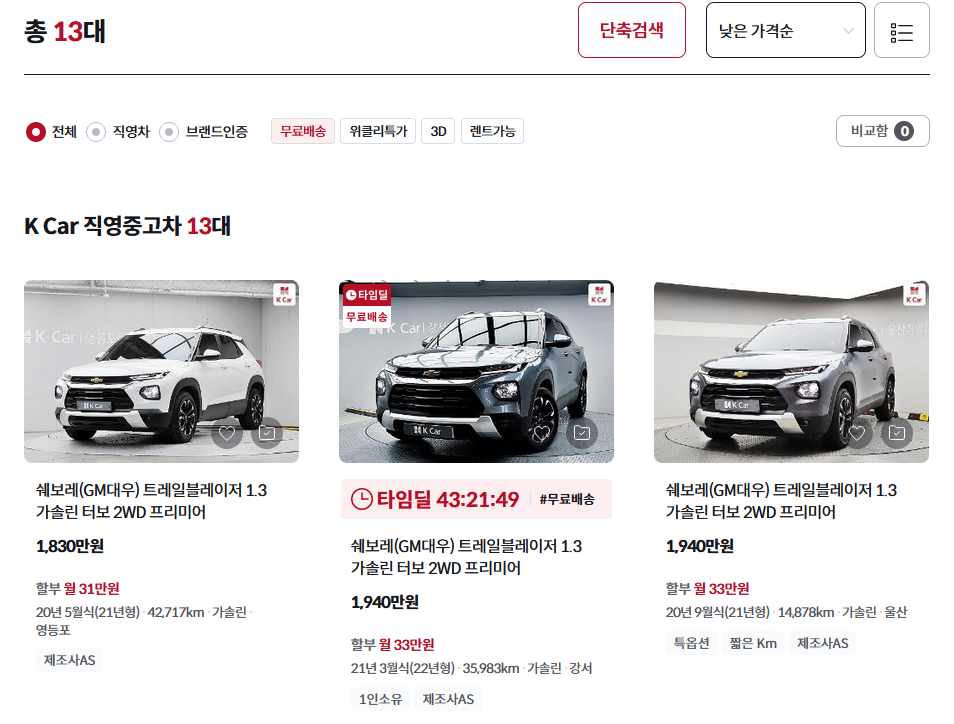Click K Car badge on 울산 car photo
This screenshot has height=724, width=954.
click(914, 294)
